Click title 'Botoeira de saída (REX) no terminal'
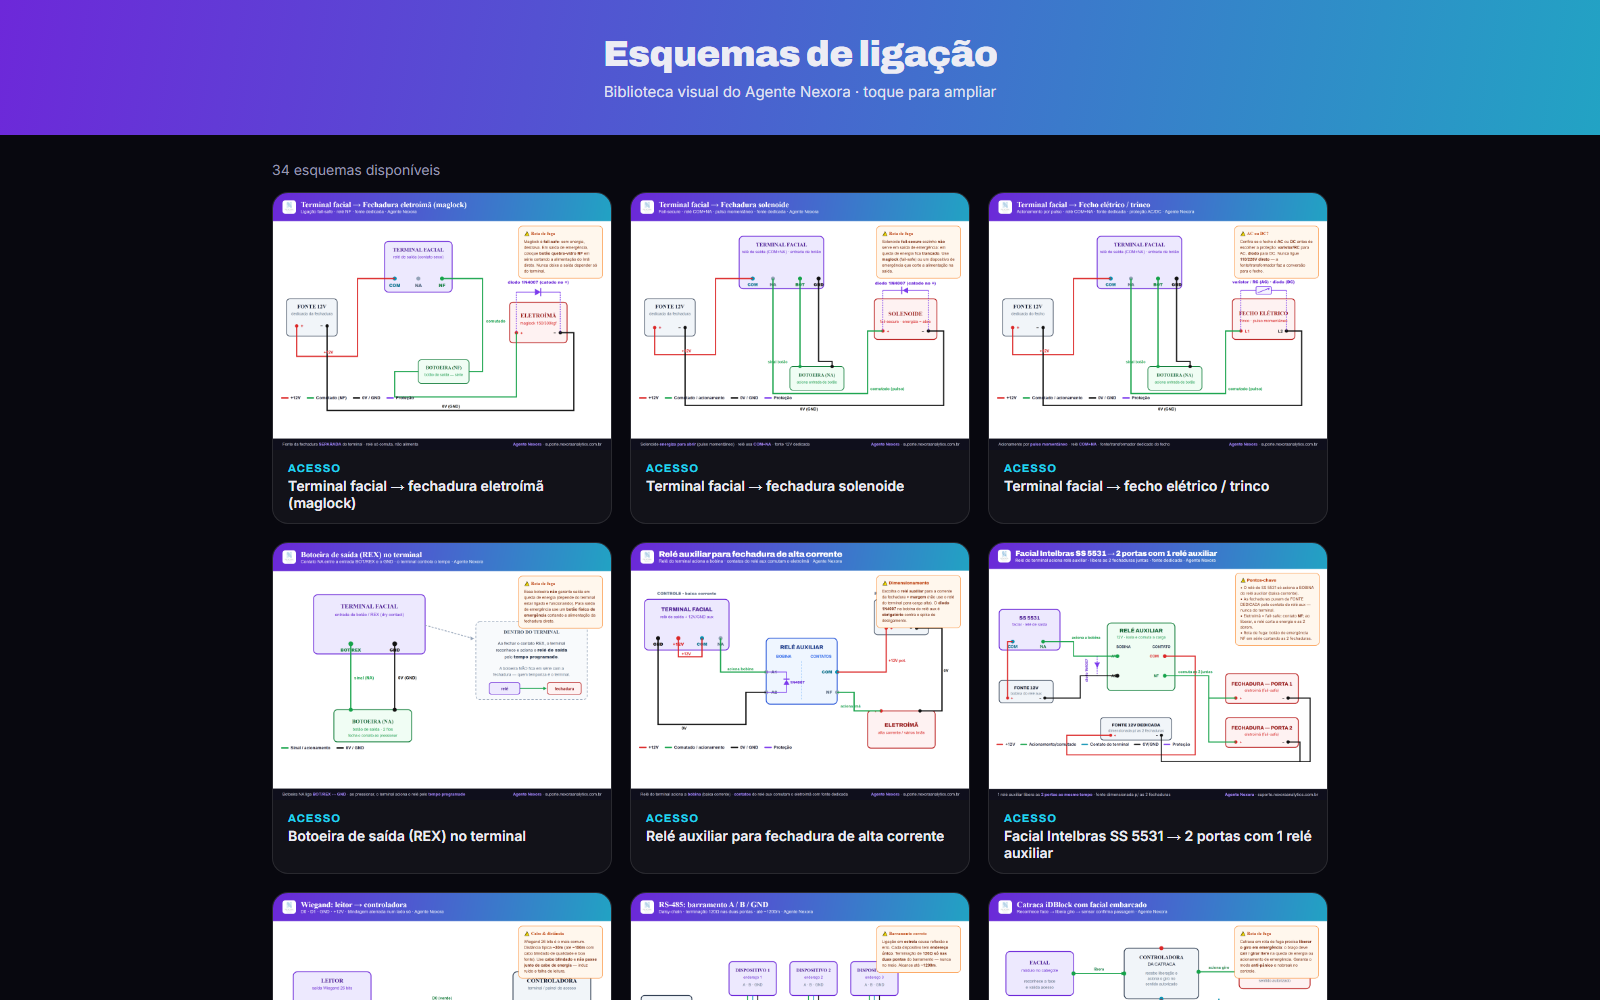Image resolution: width=1600 pixels, height=1000 pixels. pyautogui.click(x=407, y=836)
